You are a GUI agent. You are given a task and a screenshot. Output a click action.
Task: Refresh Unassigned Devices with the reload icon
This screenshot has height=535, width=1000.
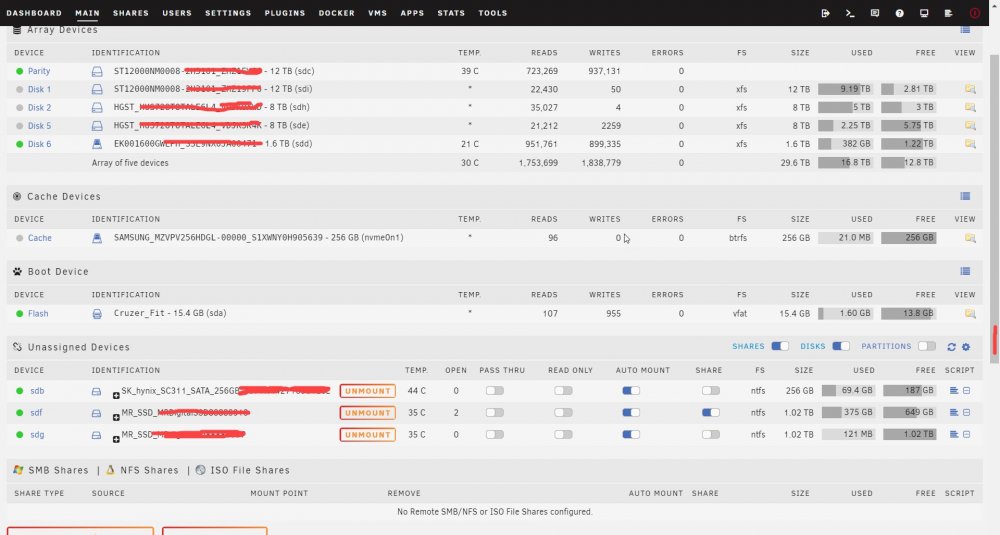tap(952, 347)
